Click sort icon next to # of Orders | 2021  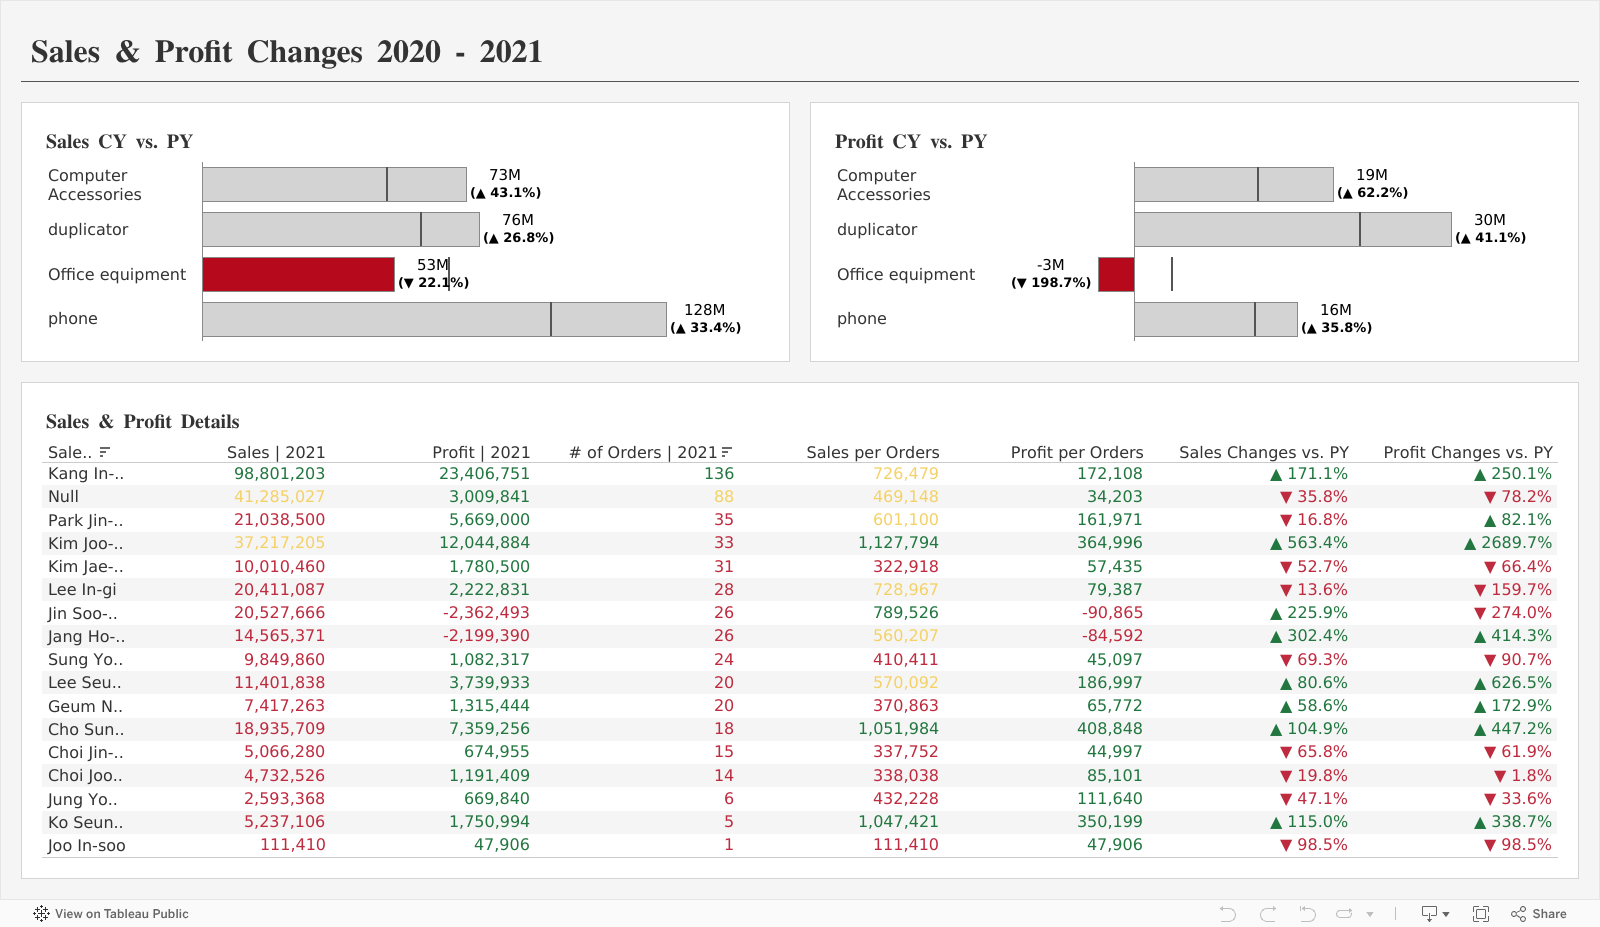727,452
